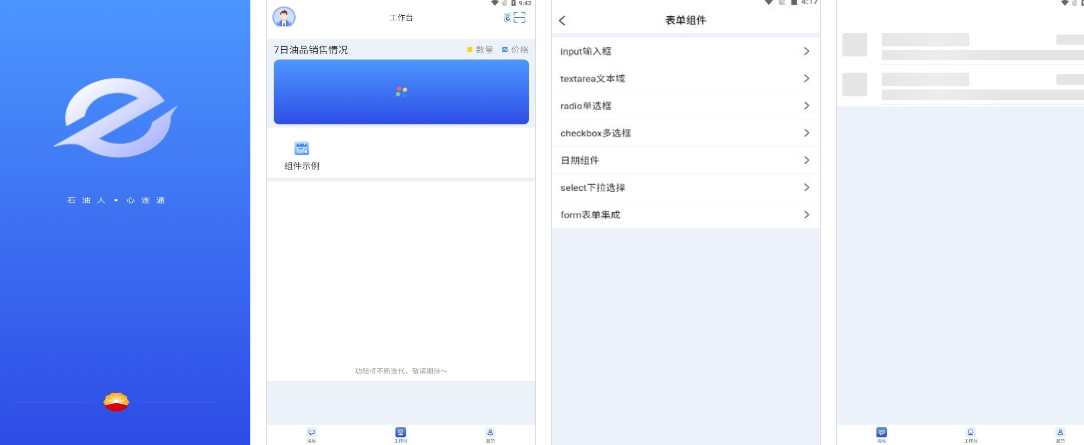Tap the user avatar on the 工作台 screen
This screenshot has height=445, width=1084.
(x=283, y=17)
